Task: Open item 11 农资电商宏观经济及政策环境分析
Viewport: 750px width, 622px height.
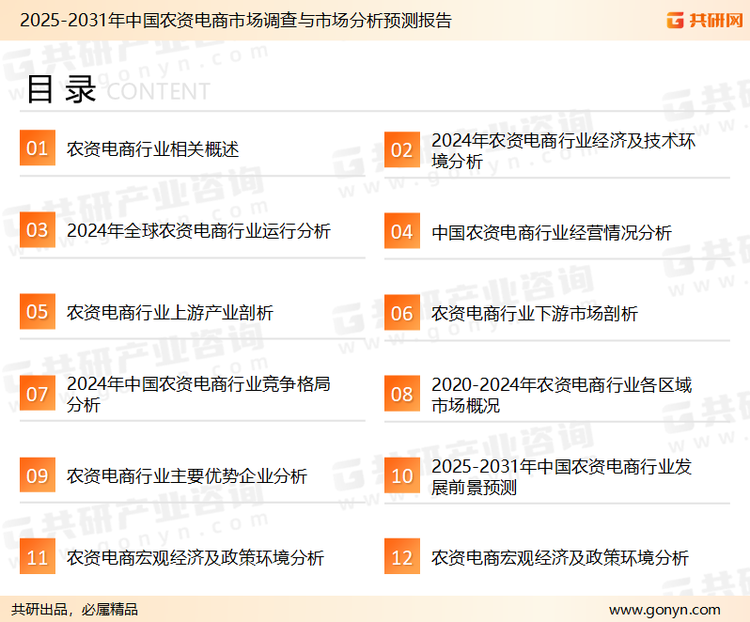Action: pyautogui.click(x=195, y=557)
